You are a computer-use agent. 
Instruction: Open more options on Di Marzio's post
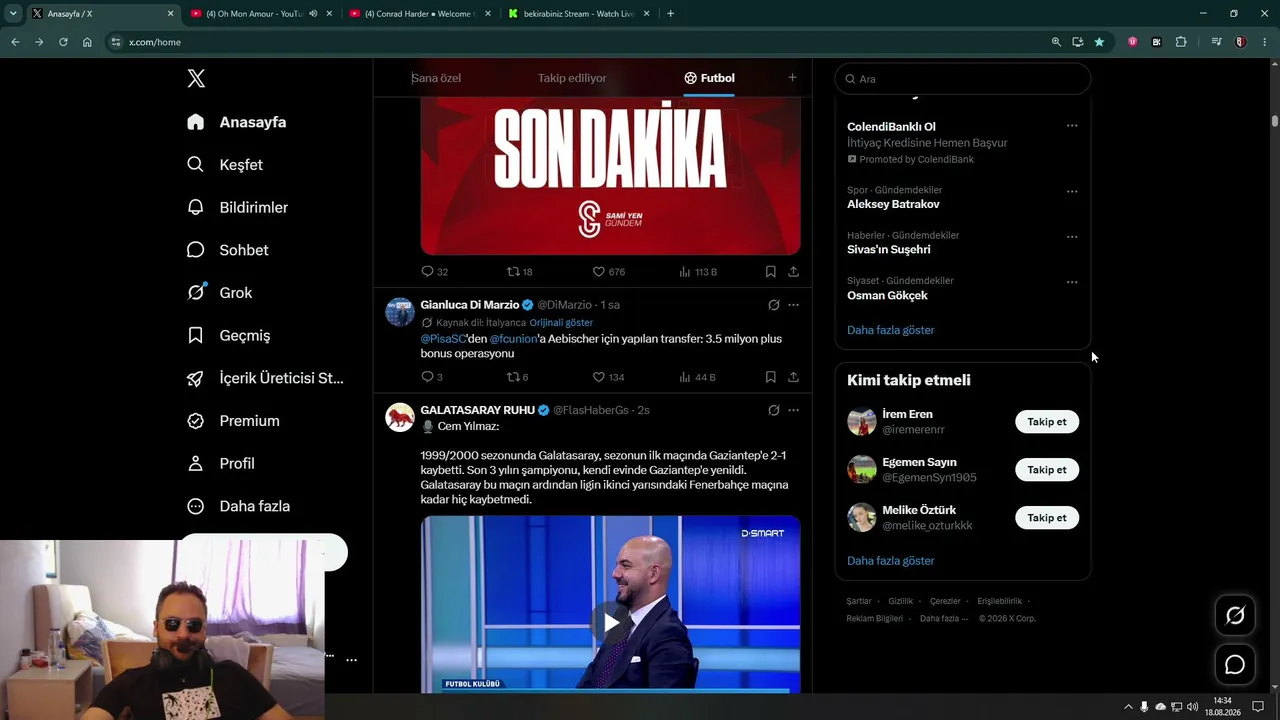(x=793, y=305)
